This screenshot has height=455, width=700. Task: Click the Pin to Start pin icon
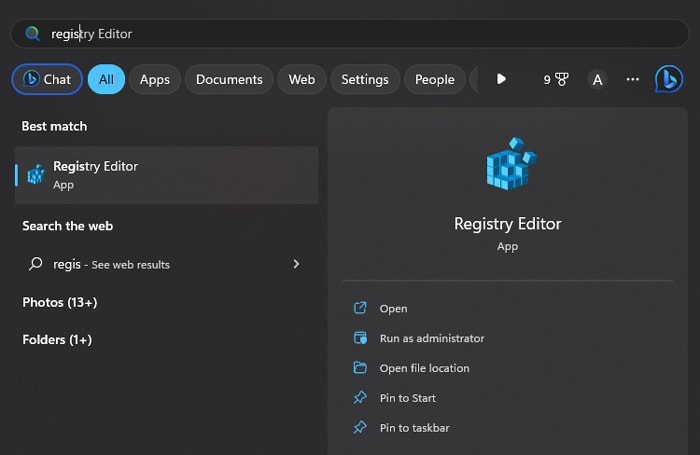click(360, 397)
